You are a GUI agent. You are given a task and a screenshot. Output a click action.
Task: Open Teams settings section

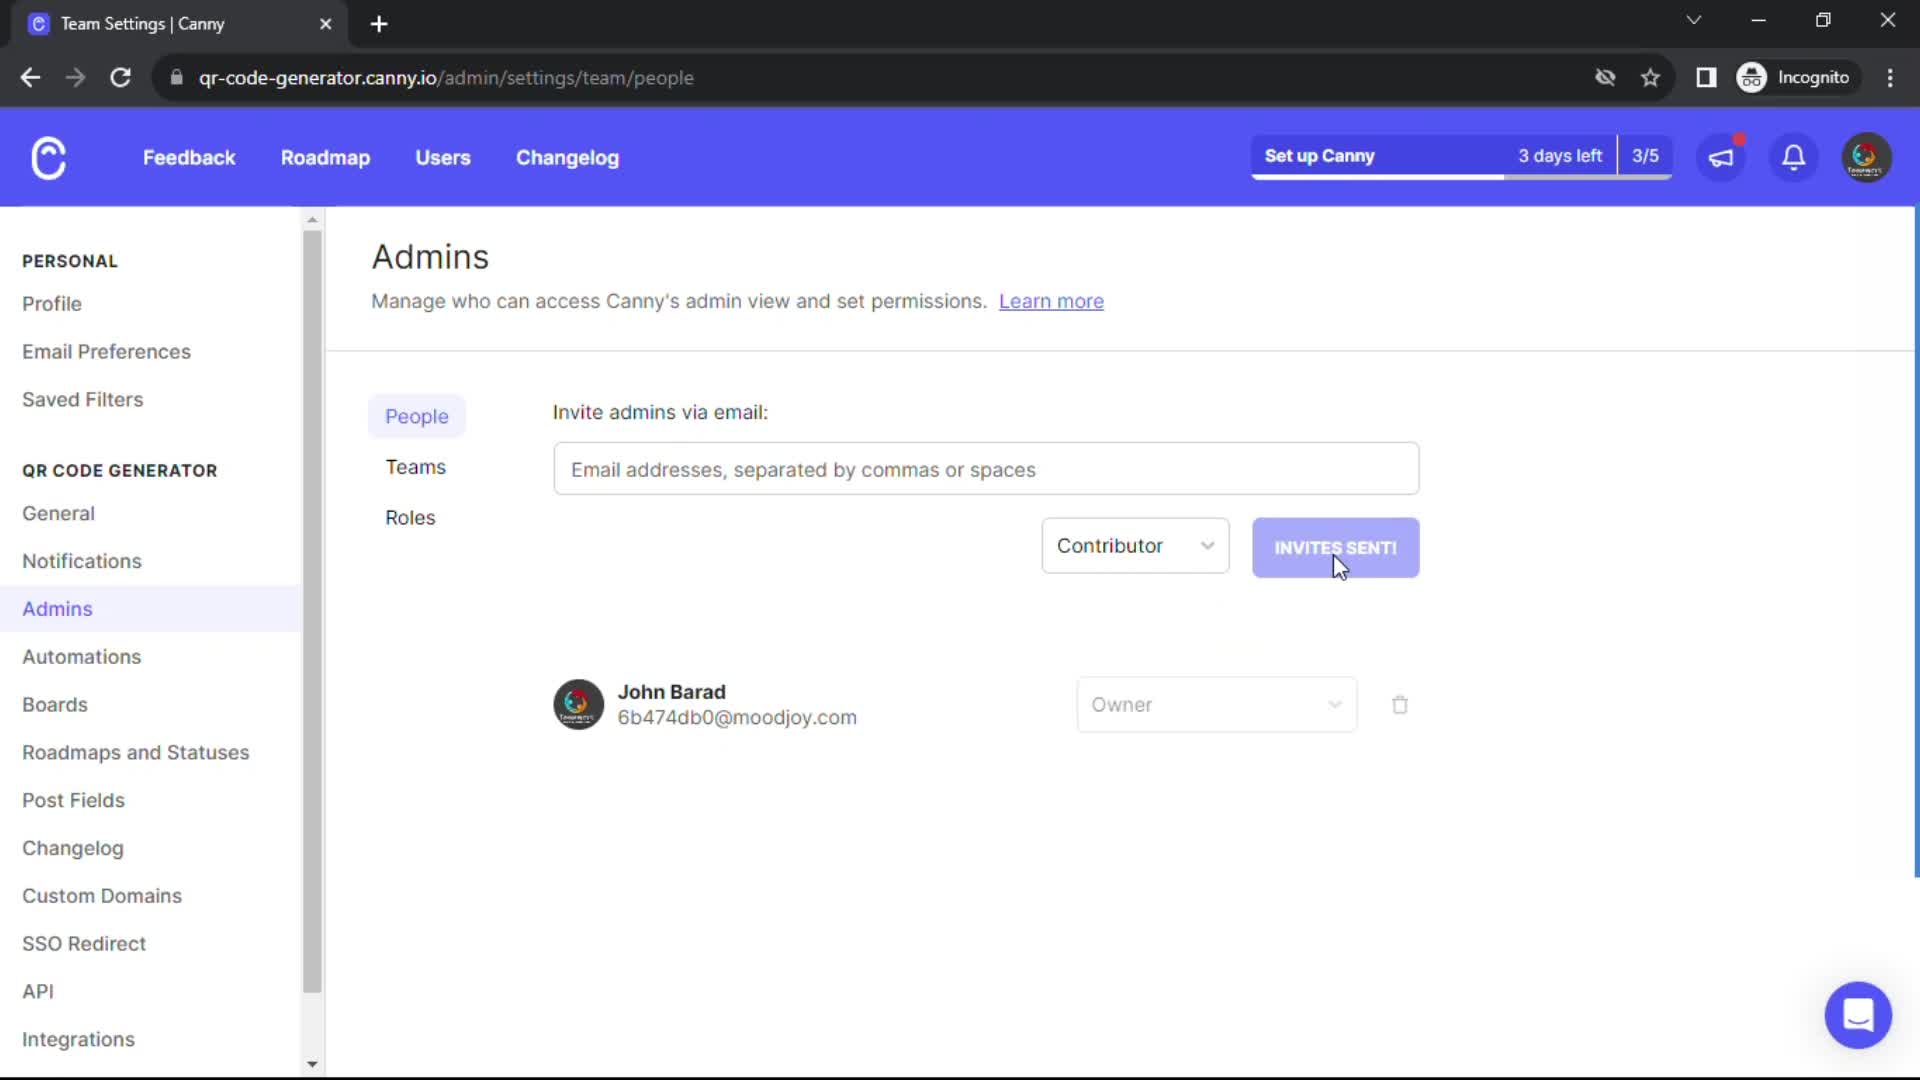[x=417, y=467]
